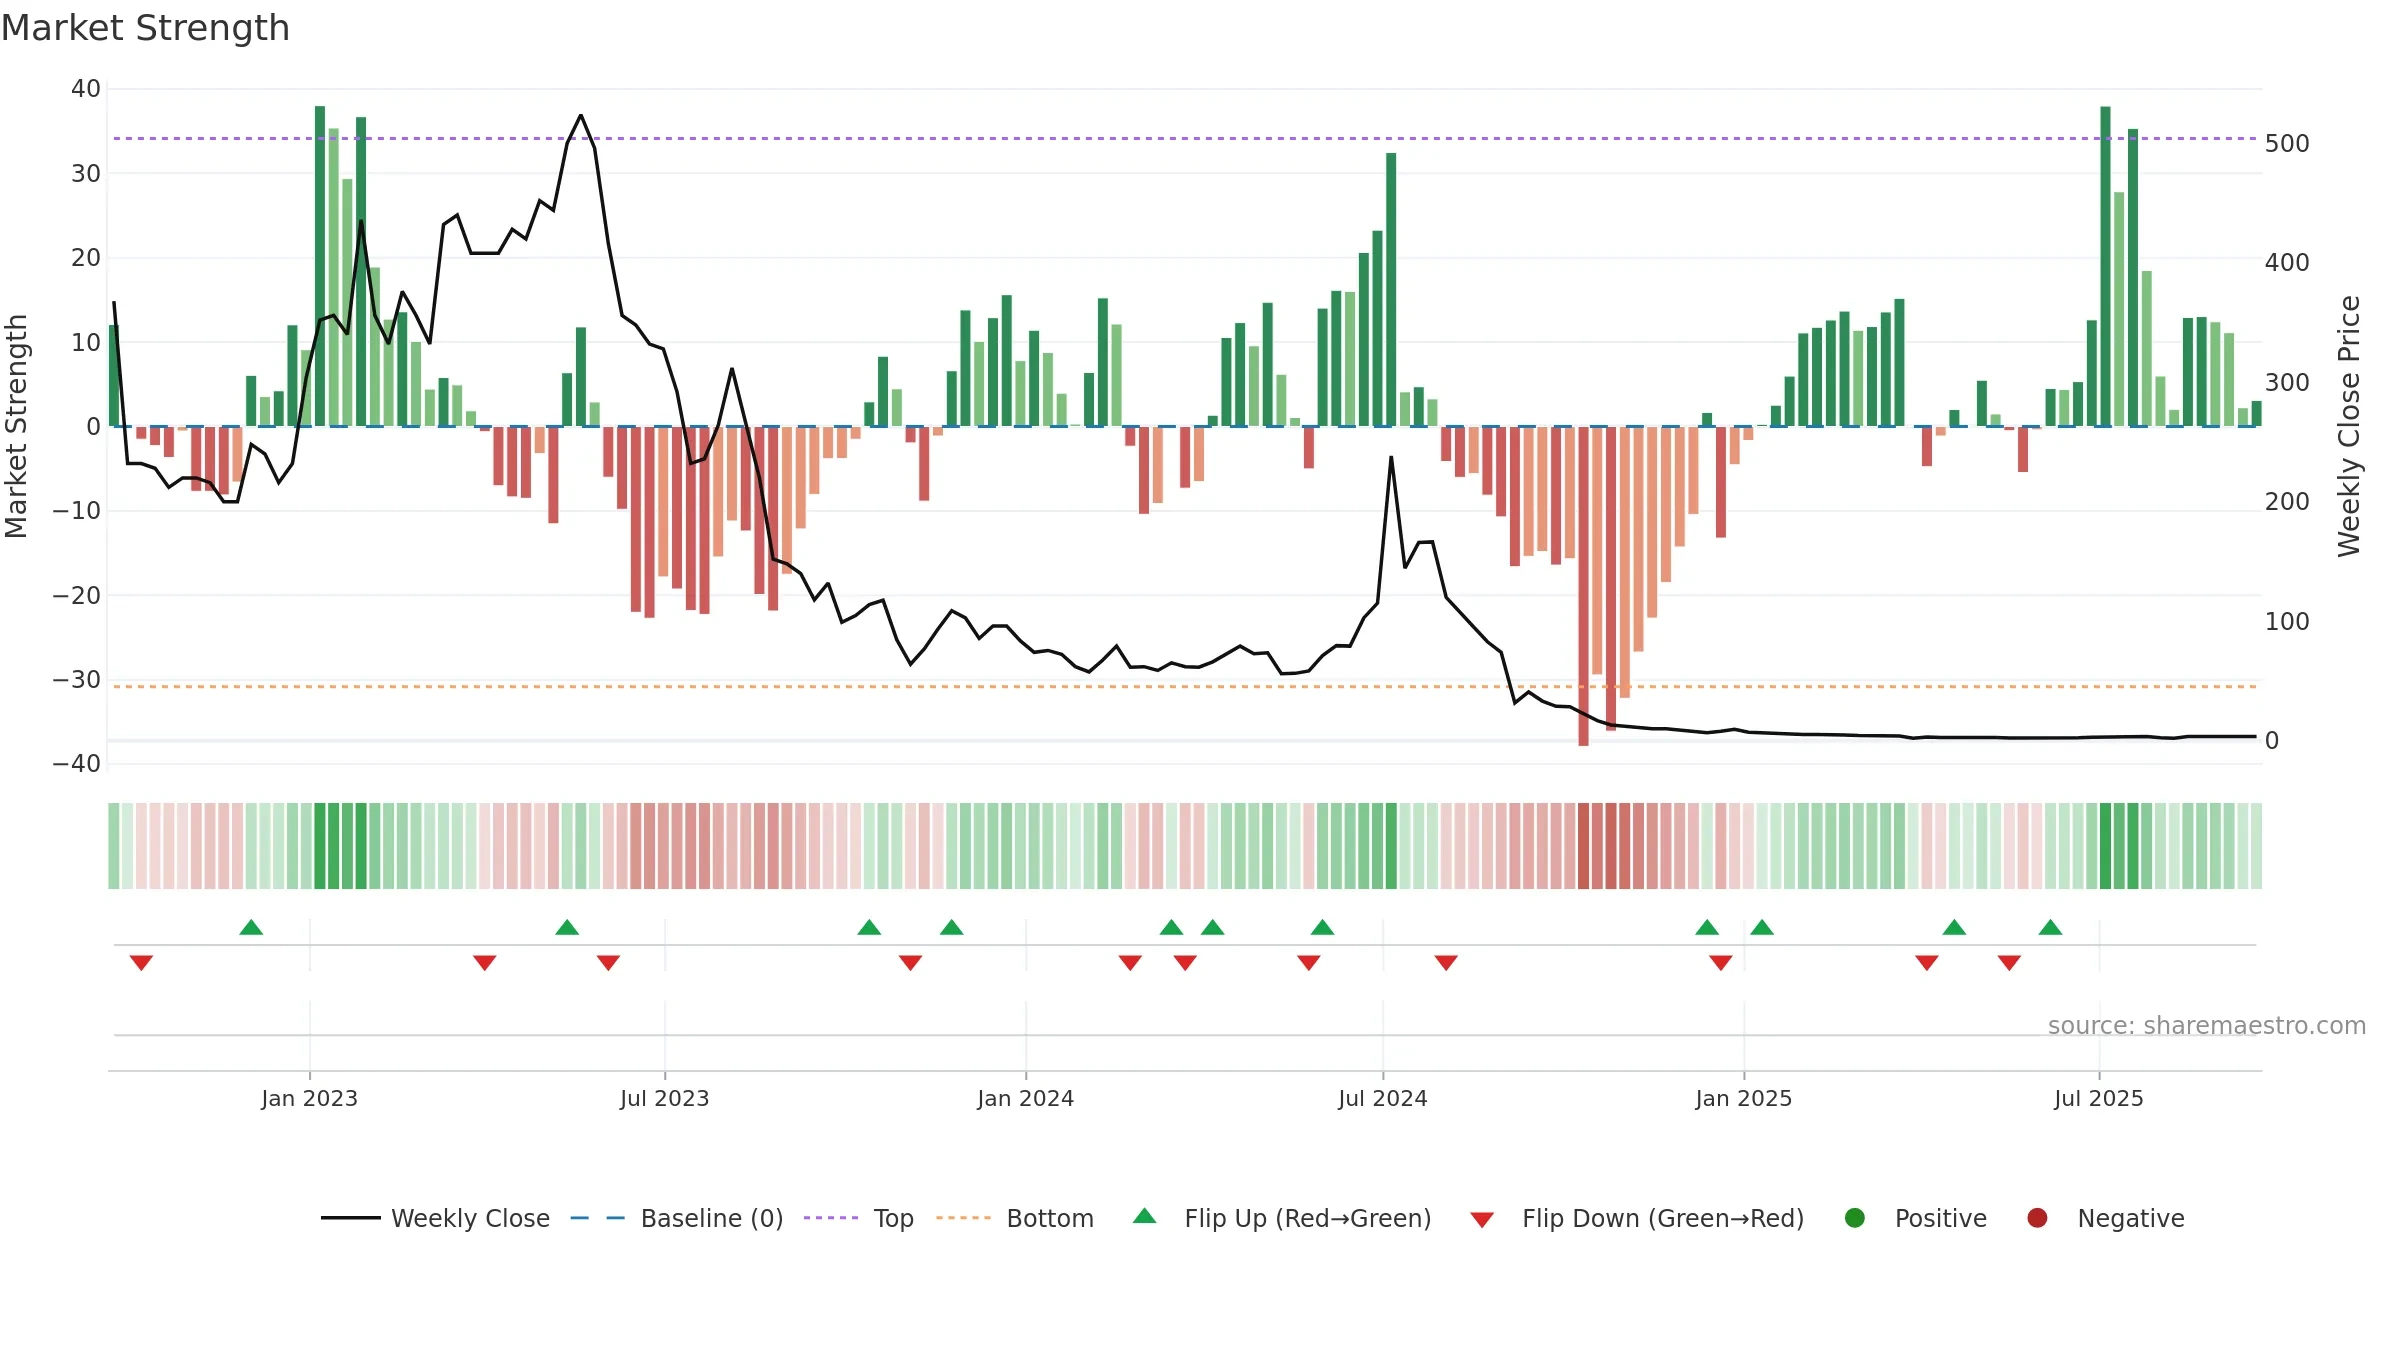Click the red Flip Down legend triangle icon

point(1482,1220)
